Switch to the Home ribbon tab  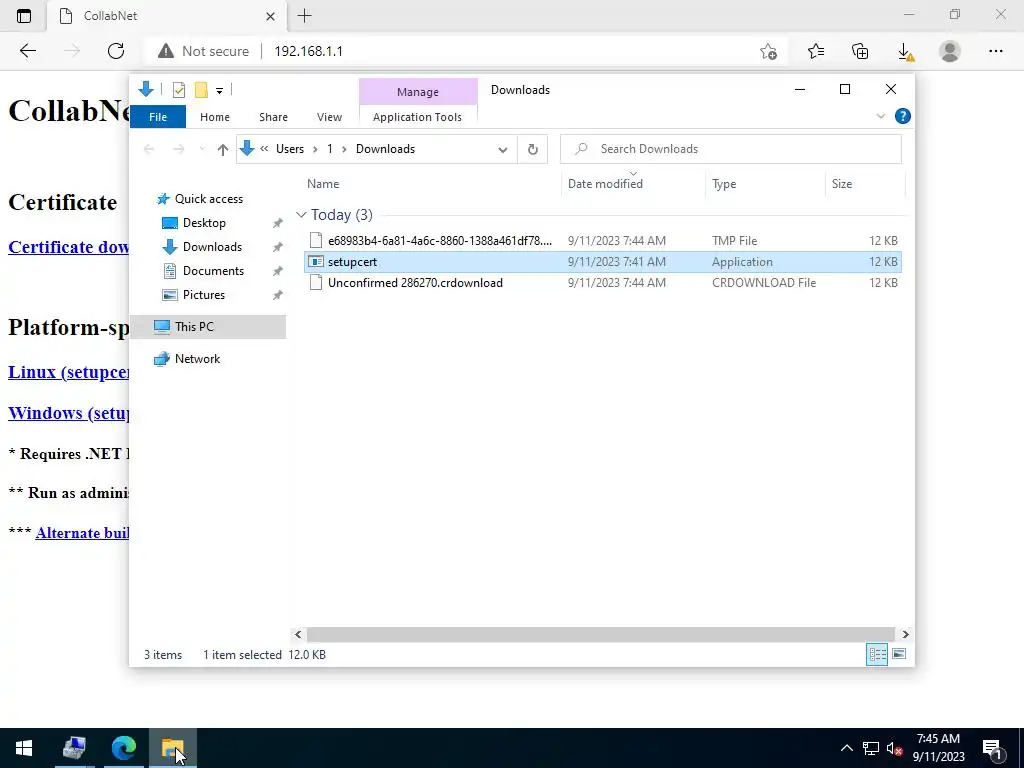(x=215, y=117)
